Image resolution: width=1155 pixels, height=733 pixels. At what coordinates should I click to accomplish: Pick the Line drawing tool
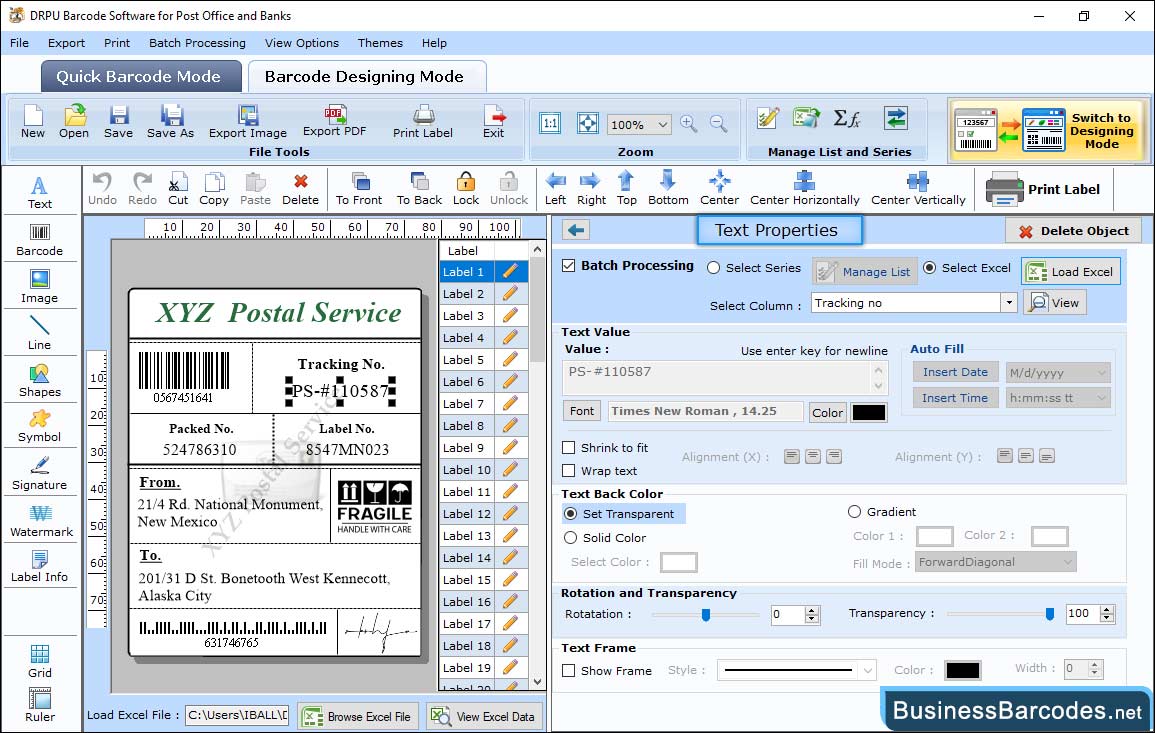39,333
